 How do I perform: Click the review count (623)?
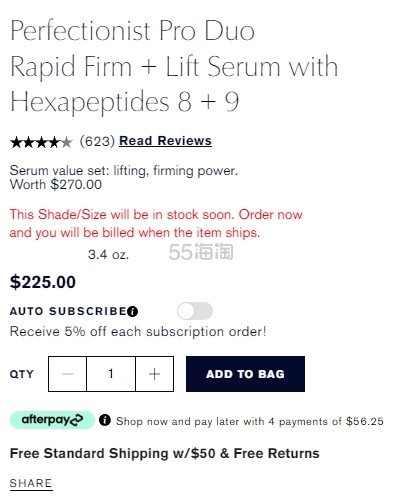pos(97,141)
